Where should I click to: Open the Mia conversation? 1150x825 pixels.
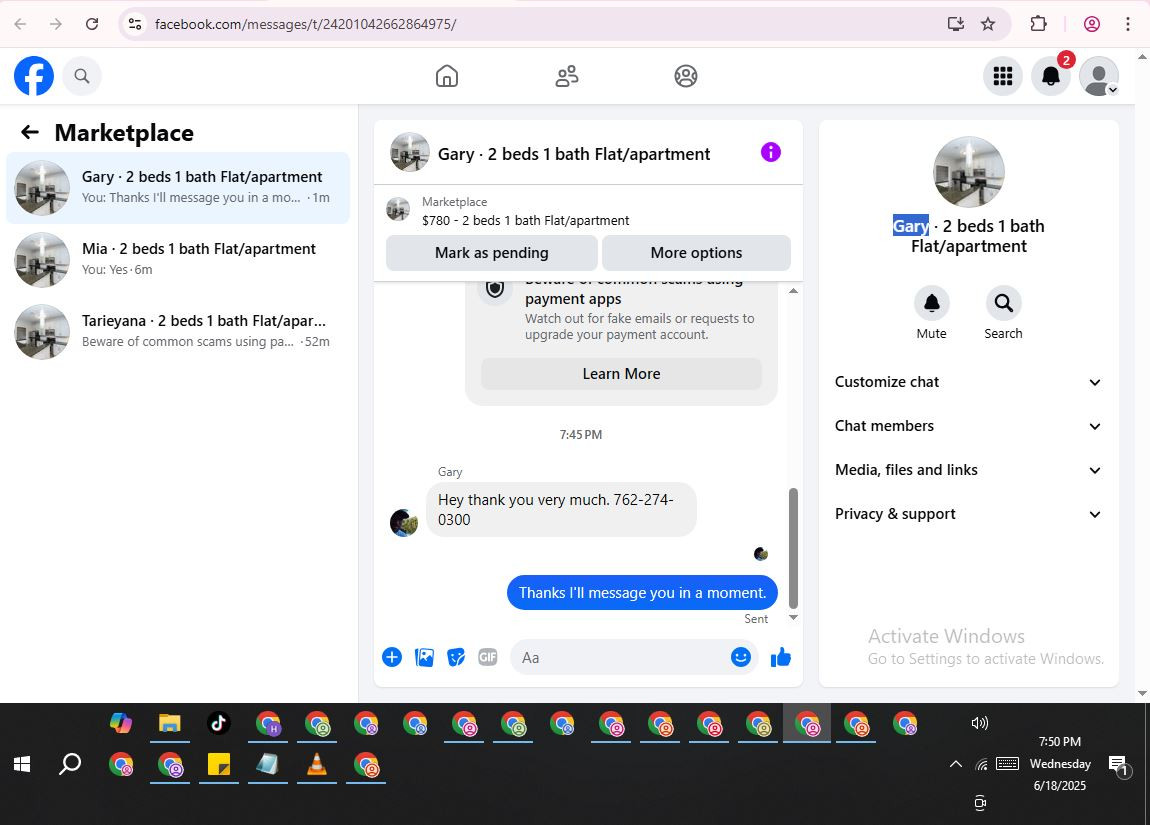click(177, 260)
